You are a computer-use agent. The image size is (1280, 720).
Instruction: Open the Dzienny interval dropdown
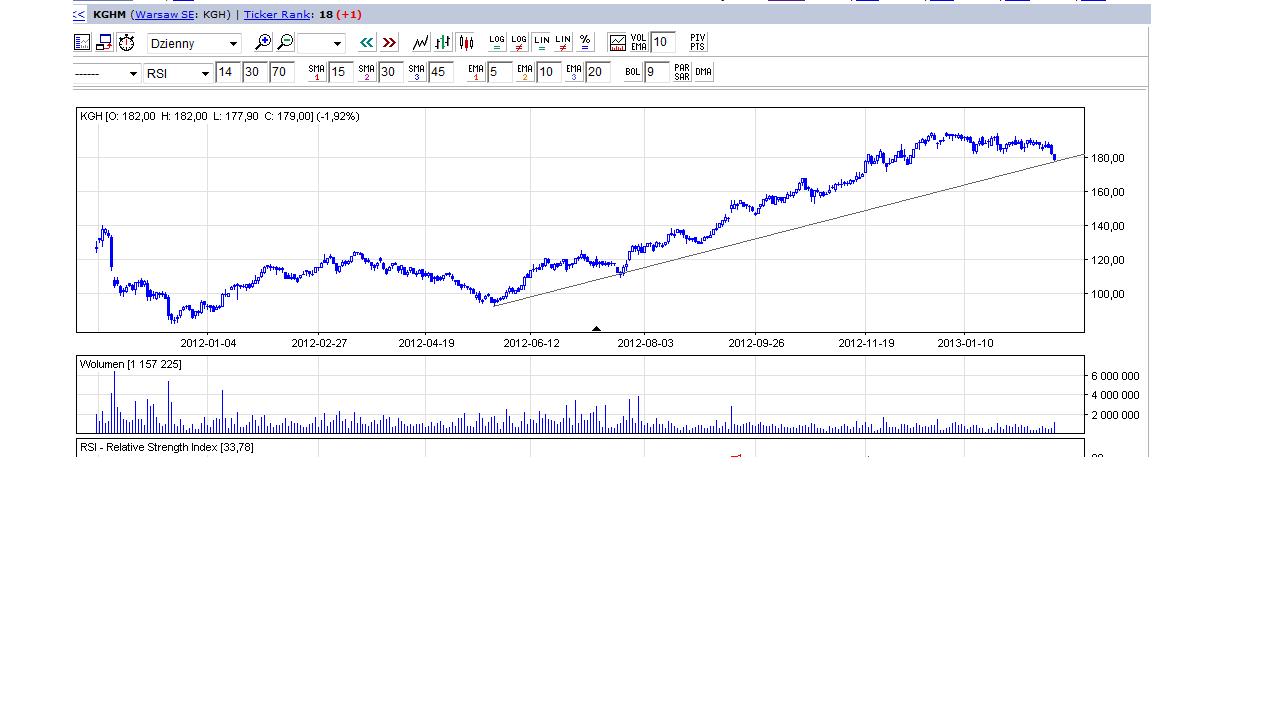pos(194,43)
